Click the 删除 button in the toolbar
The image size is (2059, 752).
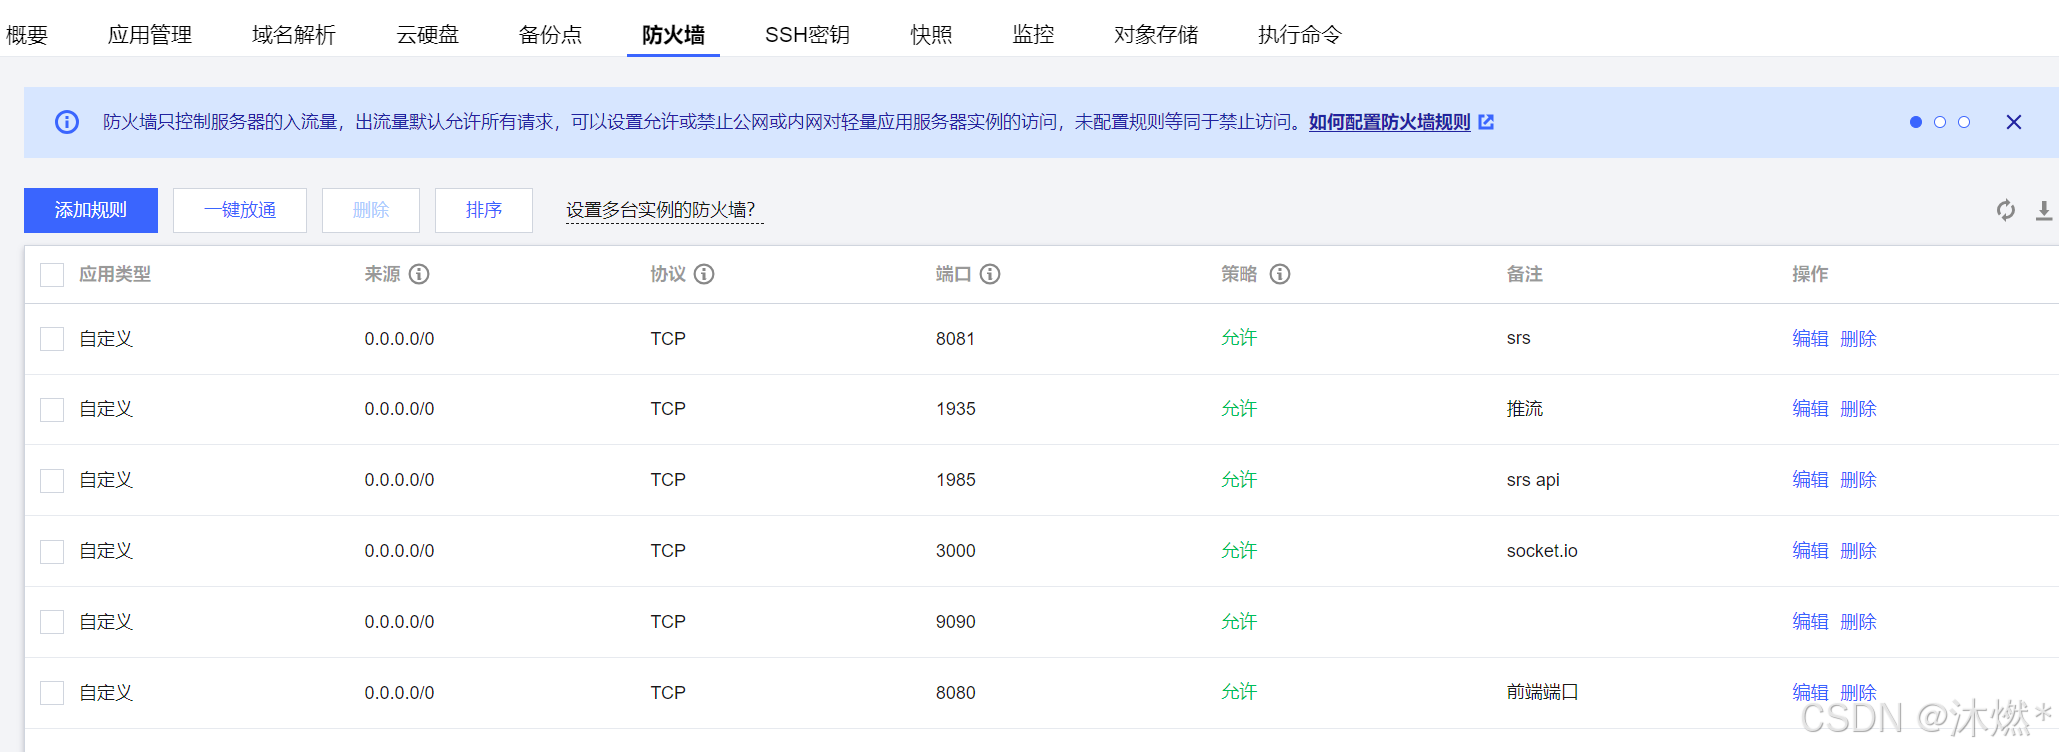371,210
